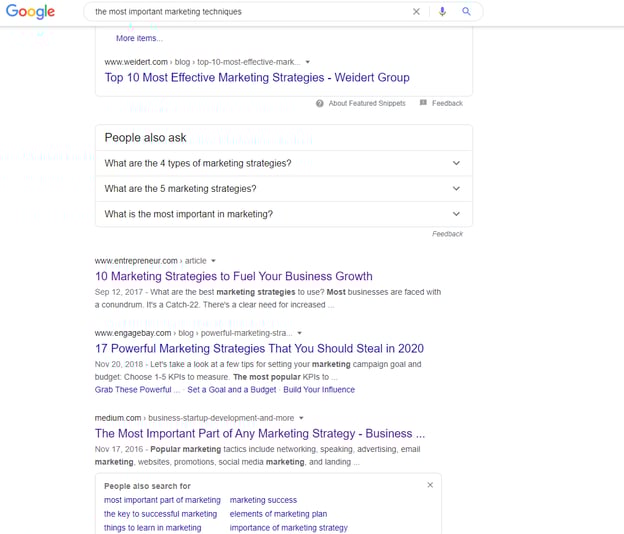
Task: Search most important part of marketing
Action: (162, 500)
